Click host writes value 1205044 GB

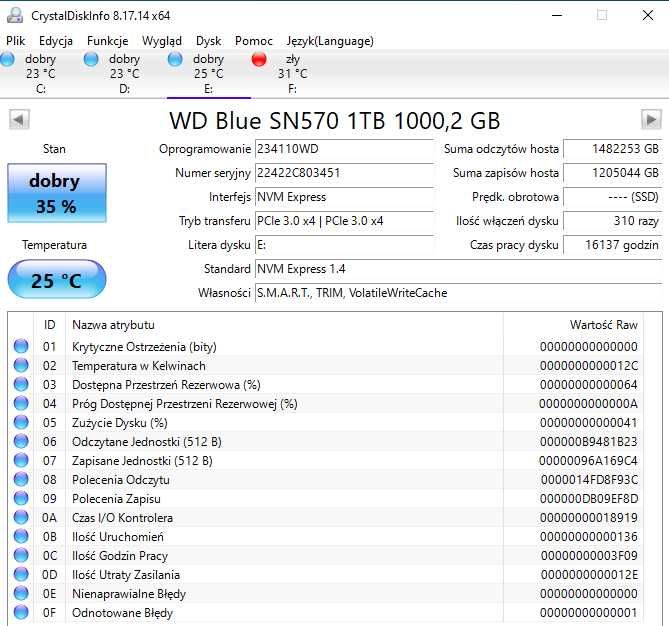coord(613,173)
